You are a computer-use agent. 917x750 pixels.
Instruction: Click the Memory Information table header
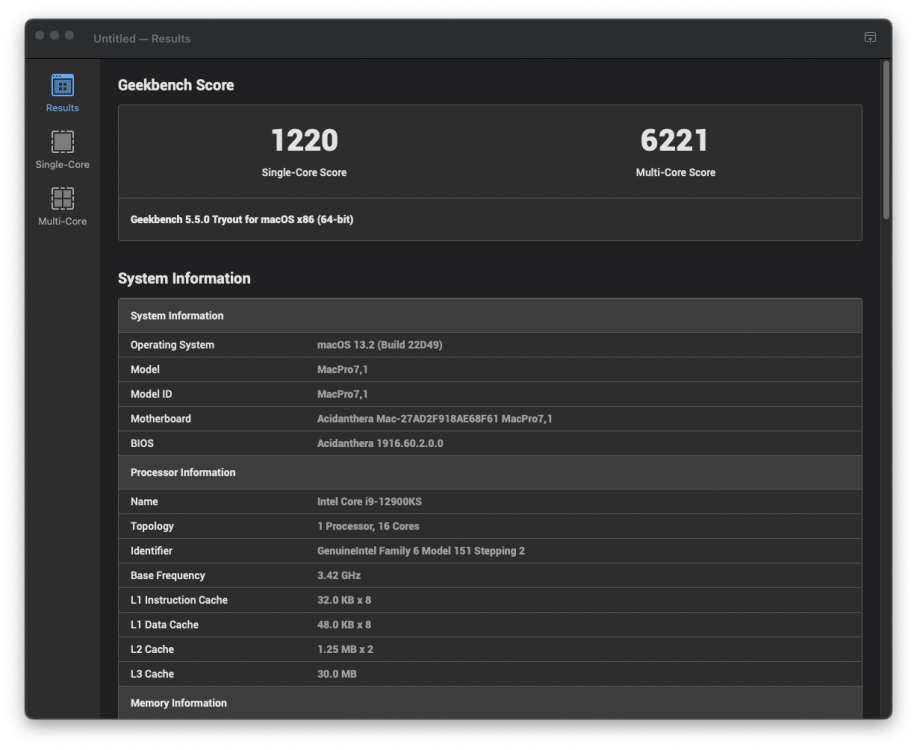tap(490, 703)
